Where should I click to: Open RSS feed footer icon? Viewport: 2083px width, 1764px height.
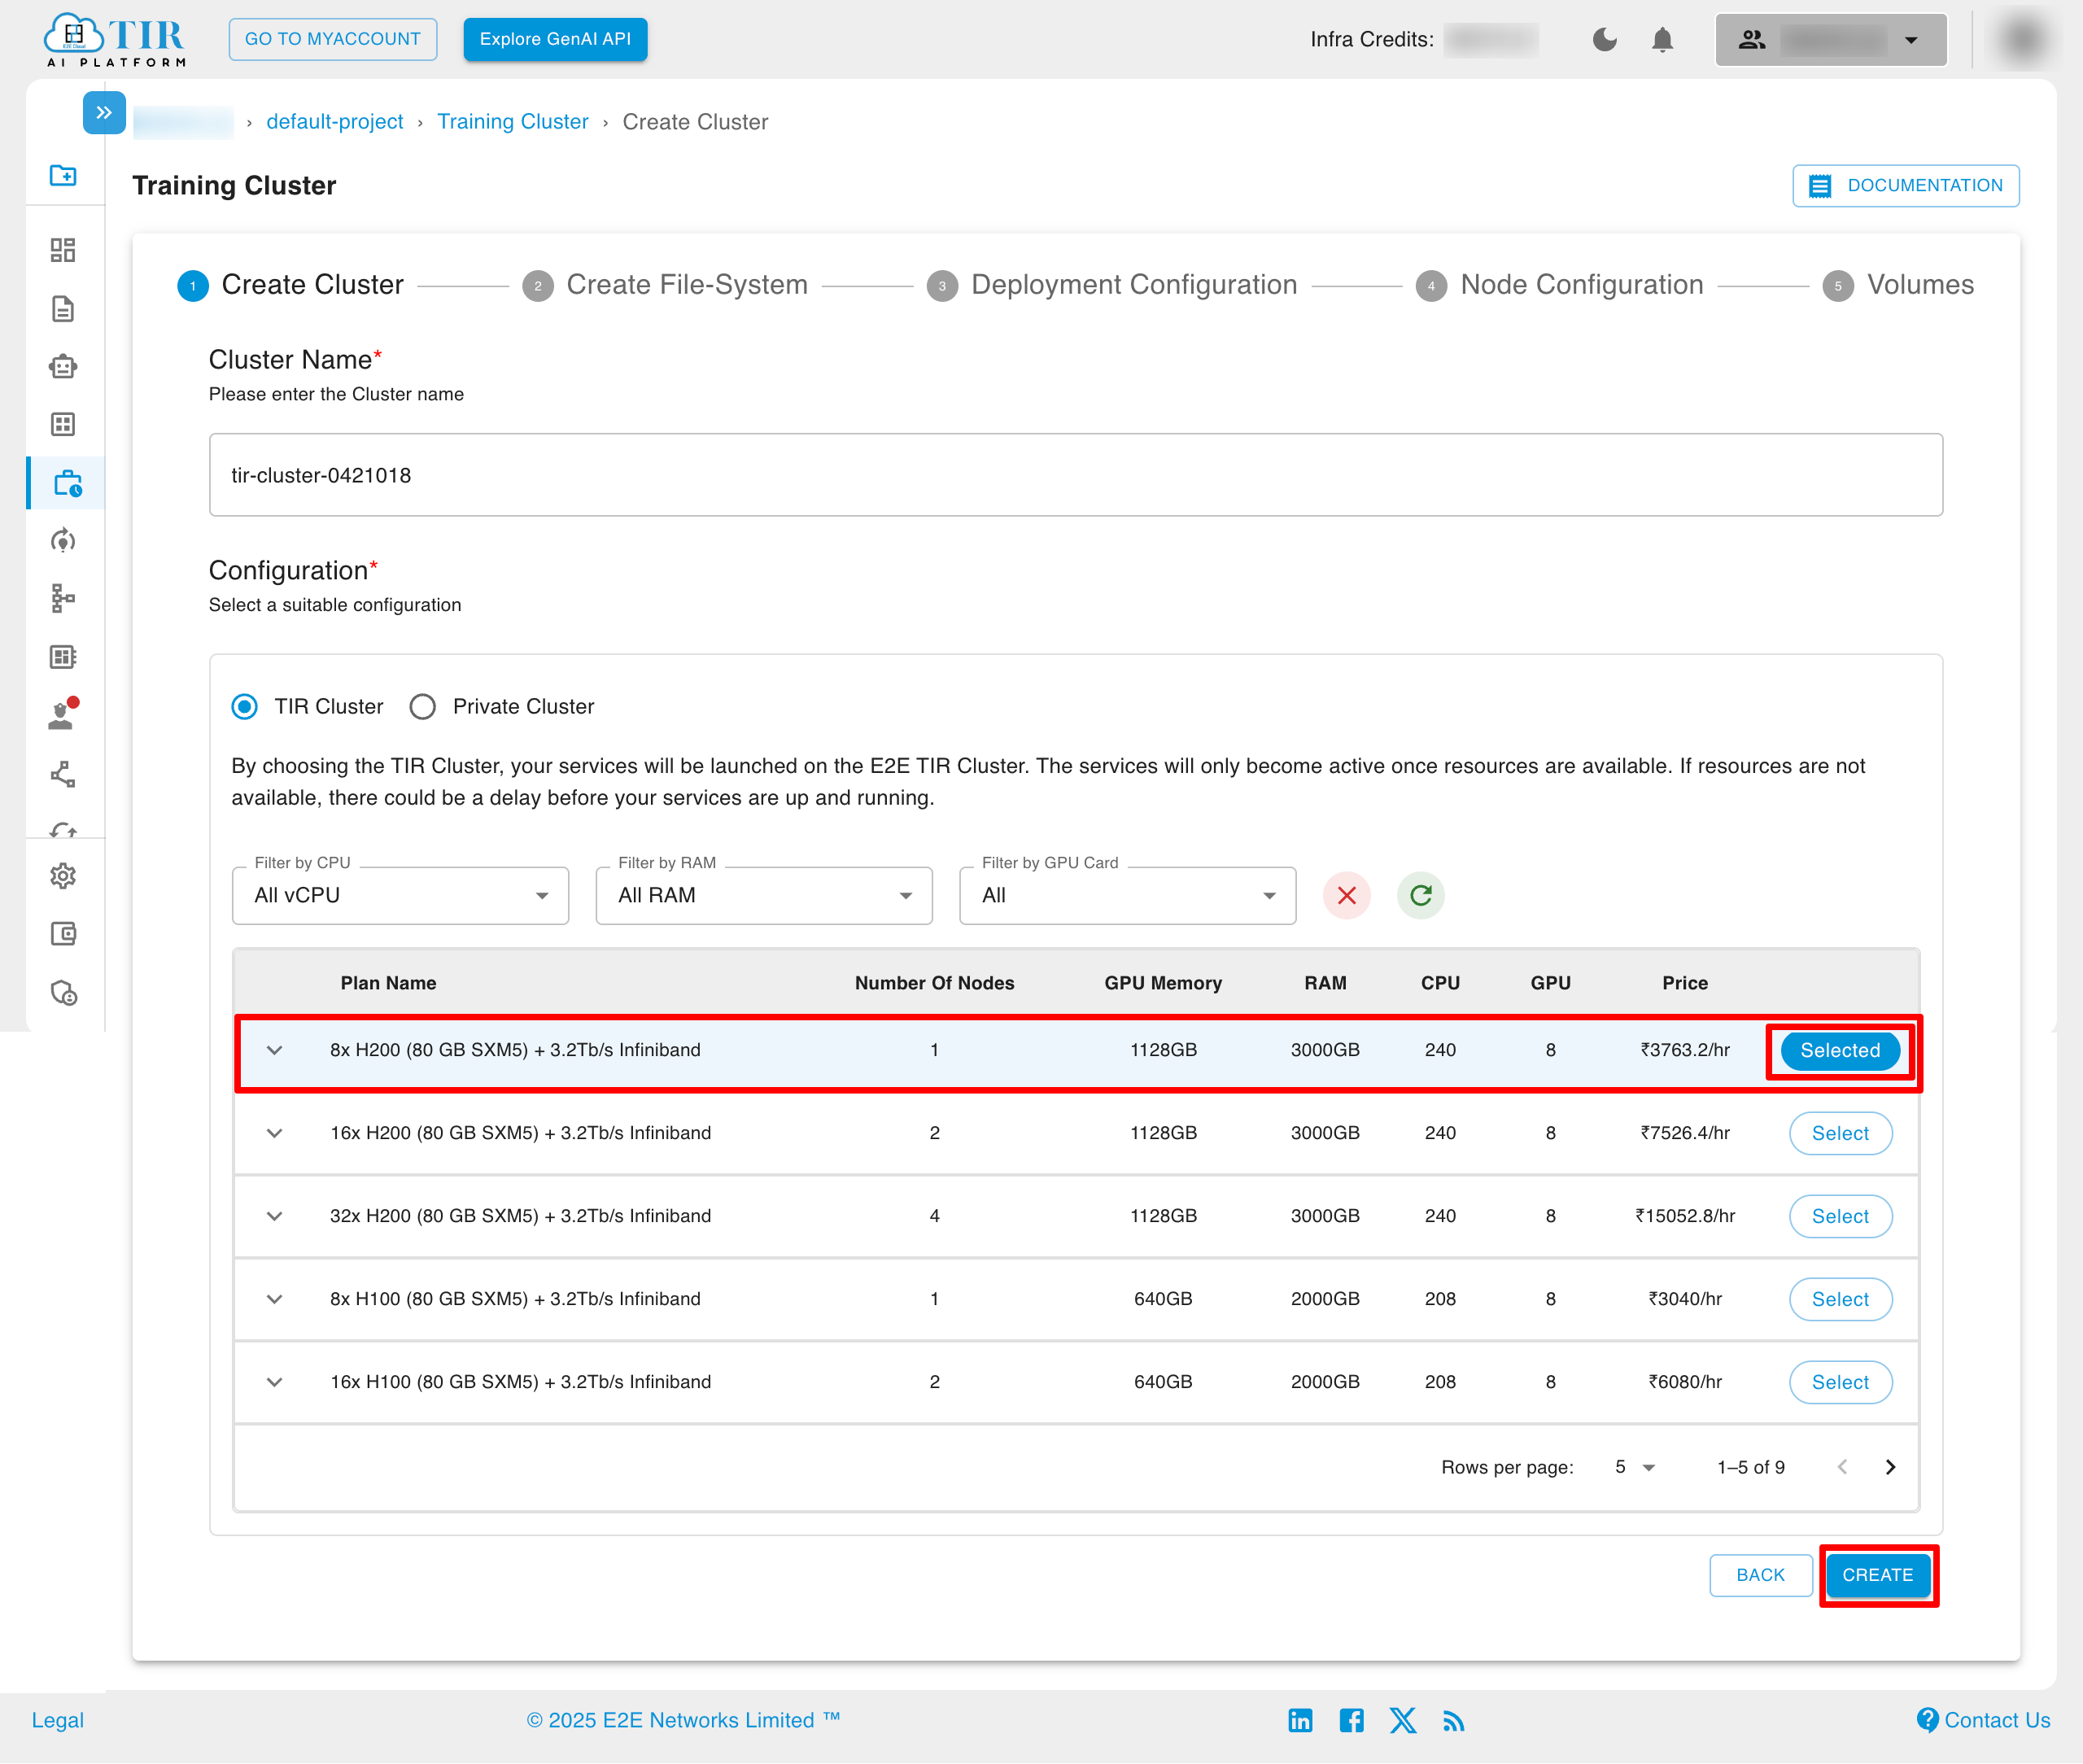[x=1454, y=1720]
